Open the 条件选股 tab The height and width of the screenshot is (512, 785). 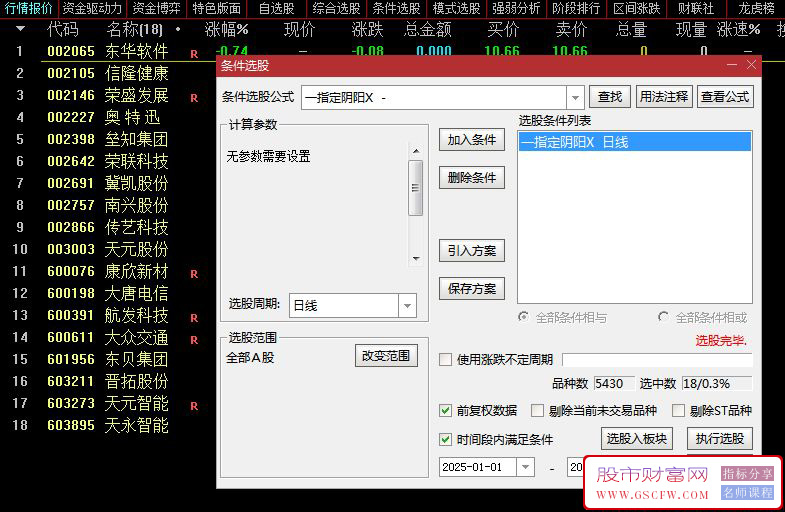point(397,9)
